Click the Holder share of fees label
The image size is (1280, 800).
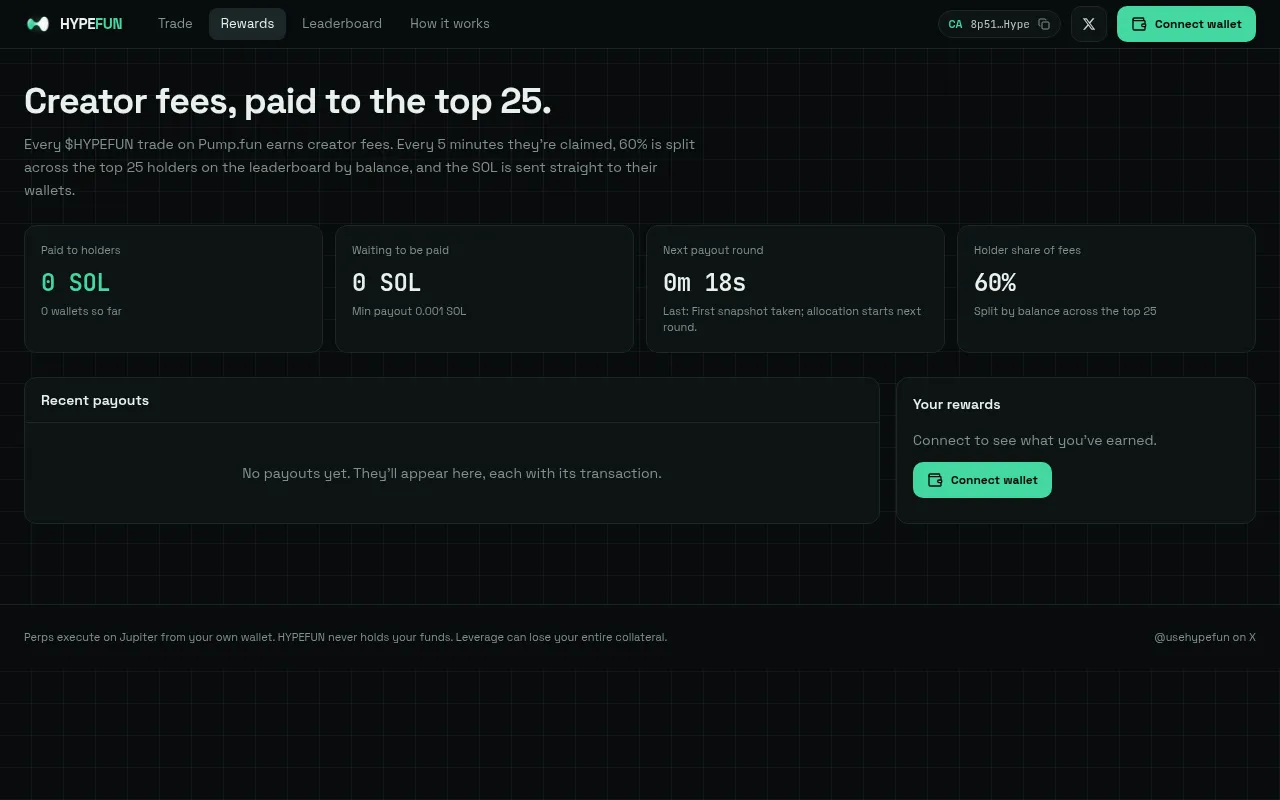(x=1027, y=250)
